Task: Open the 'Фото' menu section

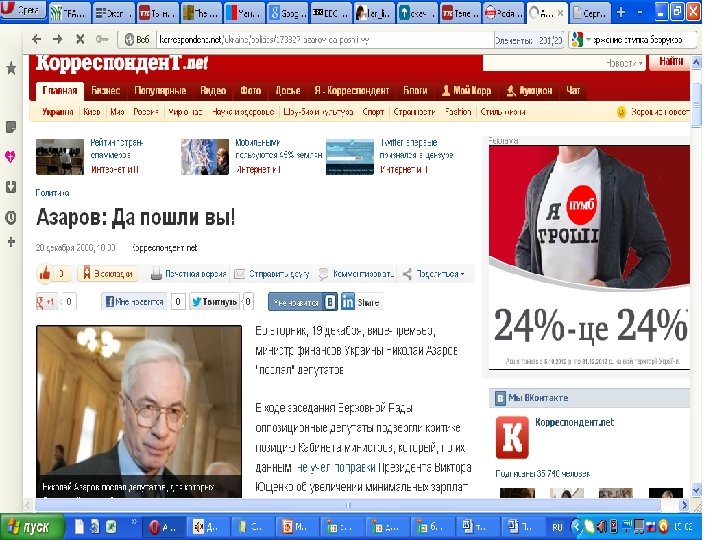Action: 251,90
